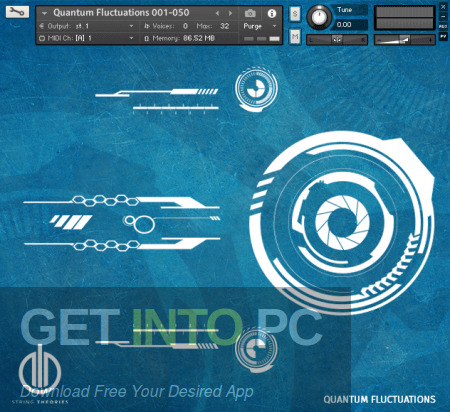The height and width of the screenshot is (412, 450).
Task: Click the Tune knob
Action: pos(319,17)
